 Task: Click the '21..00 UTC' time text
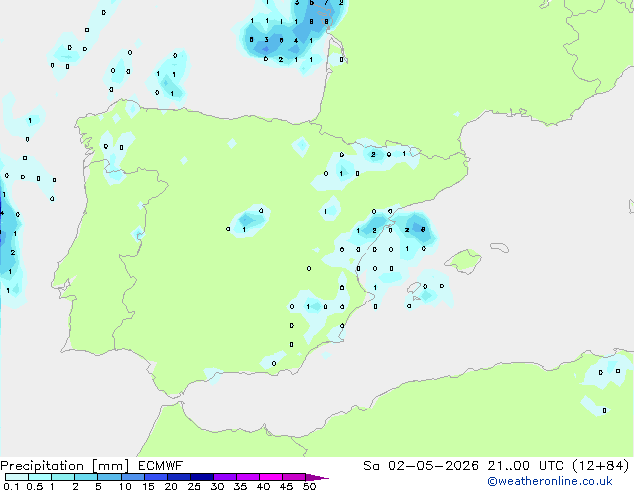tap(525, 466)
